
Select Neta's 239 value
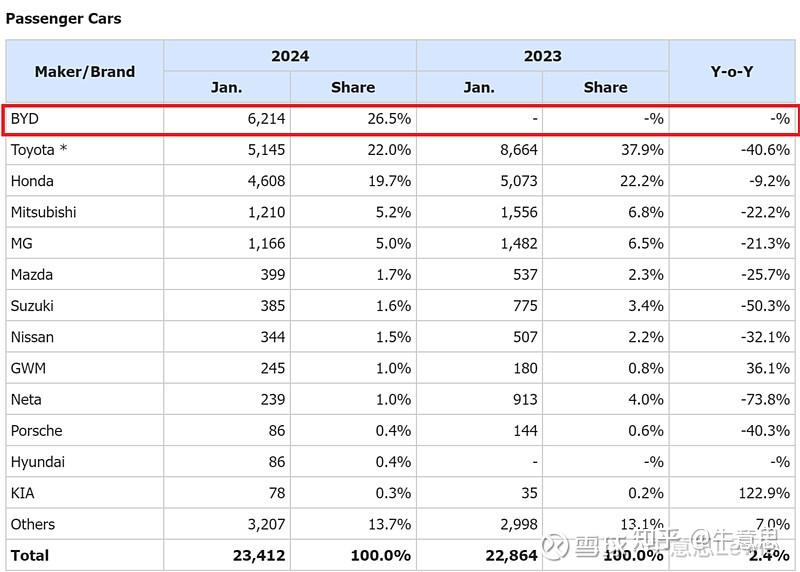click(x=227, y=399)
